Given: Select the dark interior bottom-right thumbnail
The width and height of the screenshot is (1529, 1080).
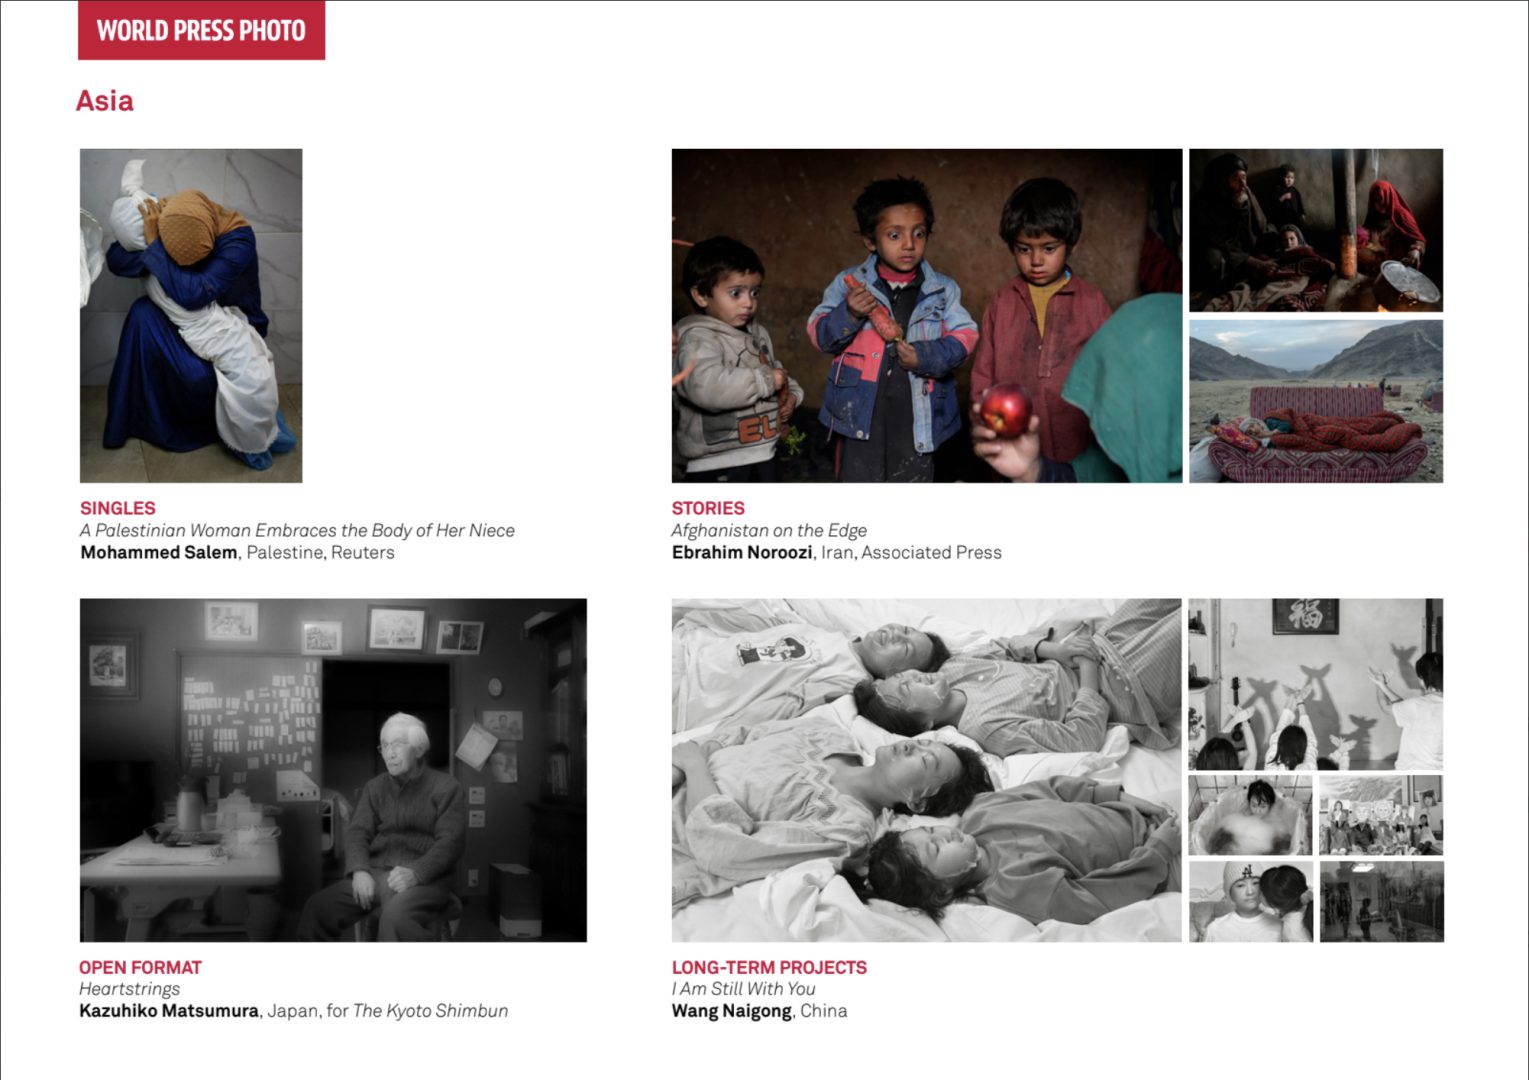Looking at the screenshot, I should coord(1381,902).
